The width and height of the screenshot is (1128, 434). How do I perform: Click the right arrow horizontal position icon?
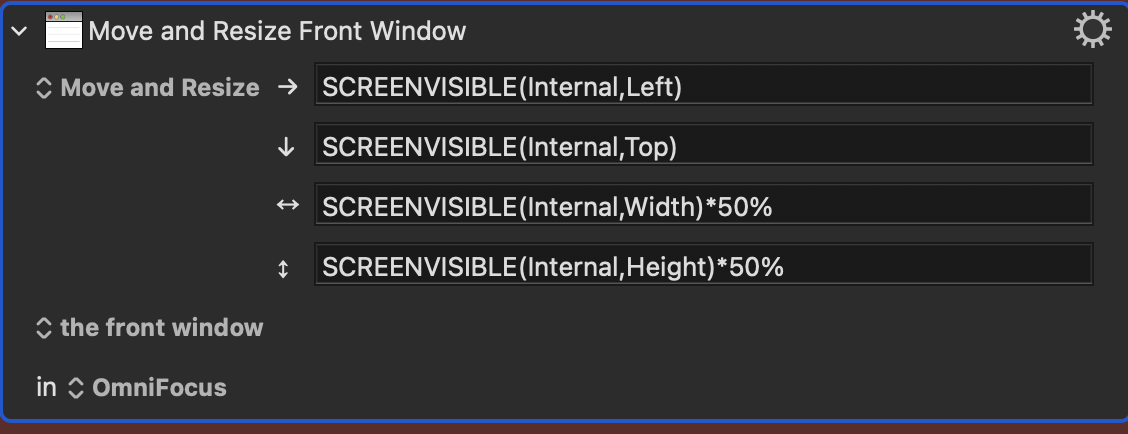pos(287,87)
